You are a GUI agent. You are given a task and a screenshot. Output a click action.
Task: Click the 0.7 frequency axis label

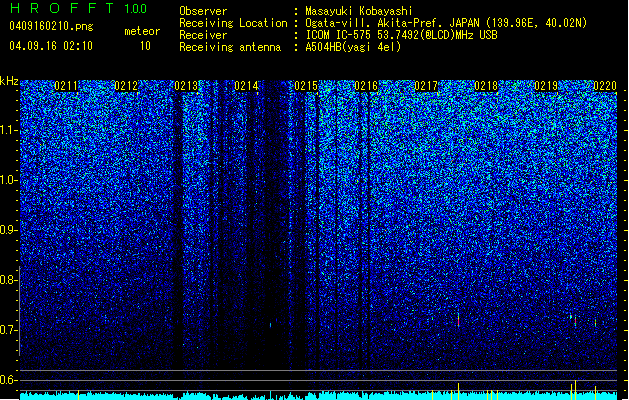pos(9,330)
